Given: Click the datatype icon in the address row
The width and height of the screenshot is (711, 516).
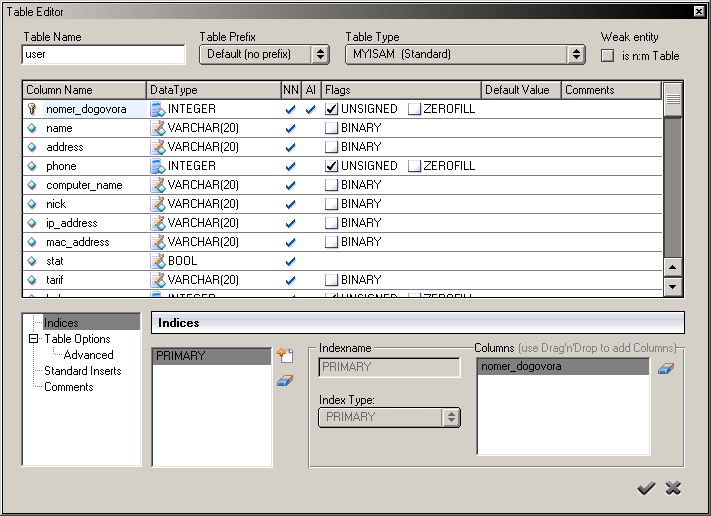Looking at the screenshot, I should [x=158, y=147].
